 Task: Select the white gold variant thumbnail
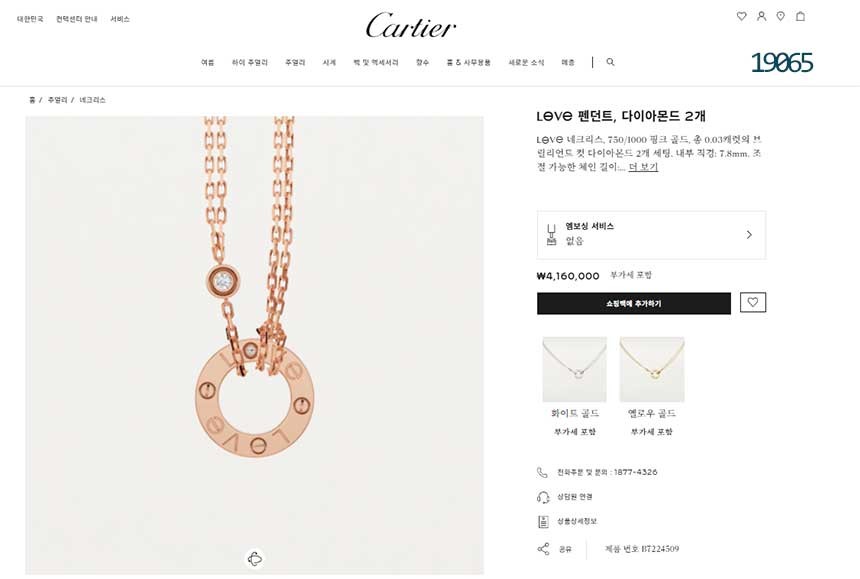(x=574, y=370)
